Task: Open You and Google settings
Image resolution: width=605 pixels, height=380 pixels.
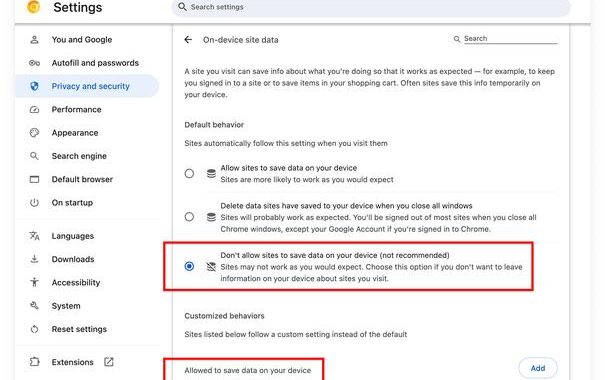Action: pos(82,39)
